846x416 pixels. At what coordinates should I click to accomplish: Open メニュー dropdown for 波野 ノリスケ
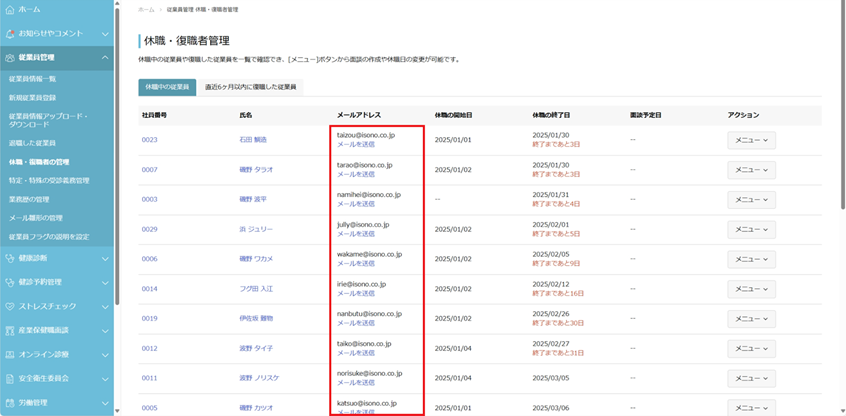point(752,378)
